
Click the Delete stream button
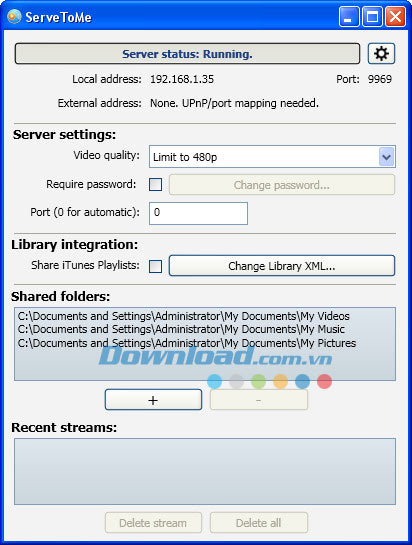pos(153,523)
